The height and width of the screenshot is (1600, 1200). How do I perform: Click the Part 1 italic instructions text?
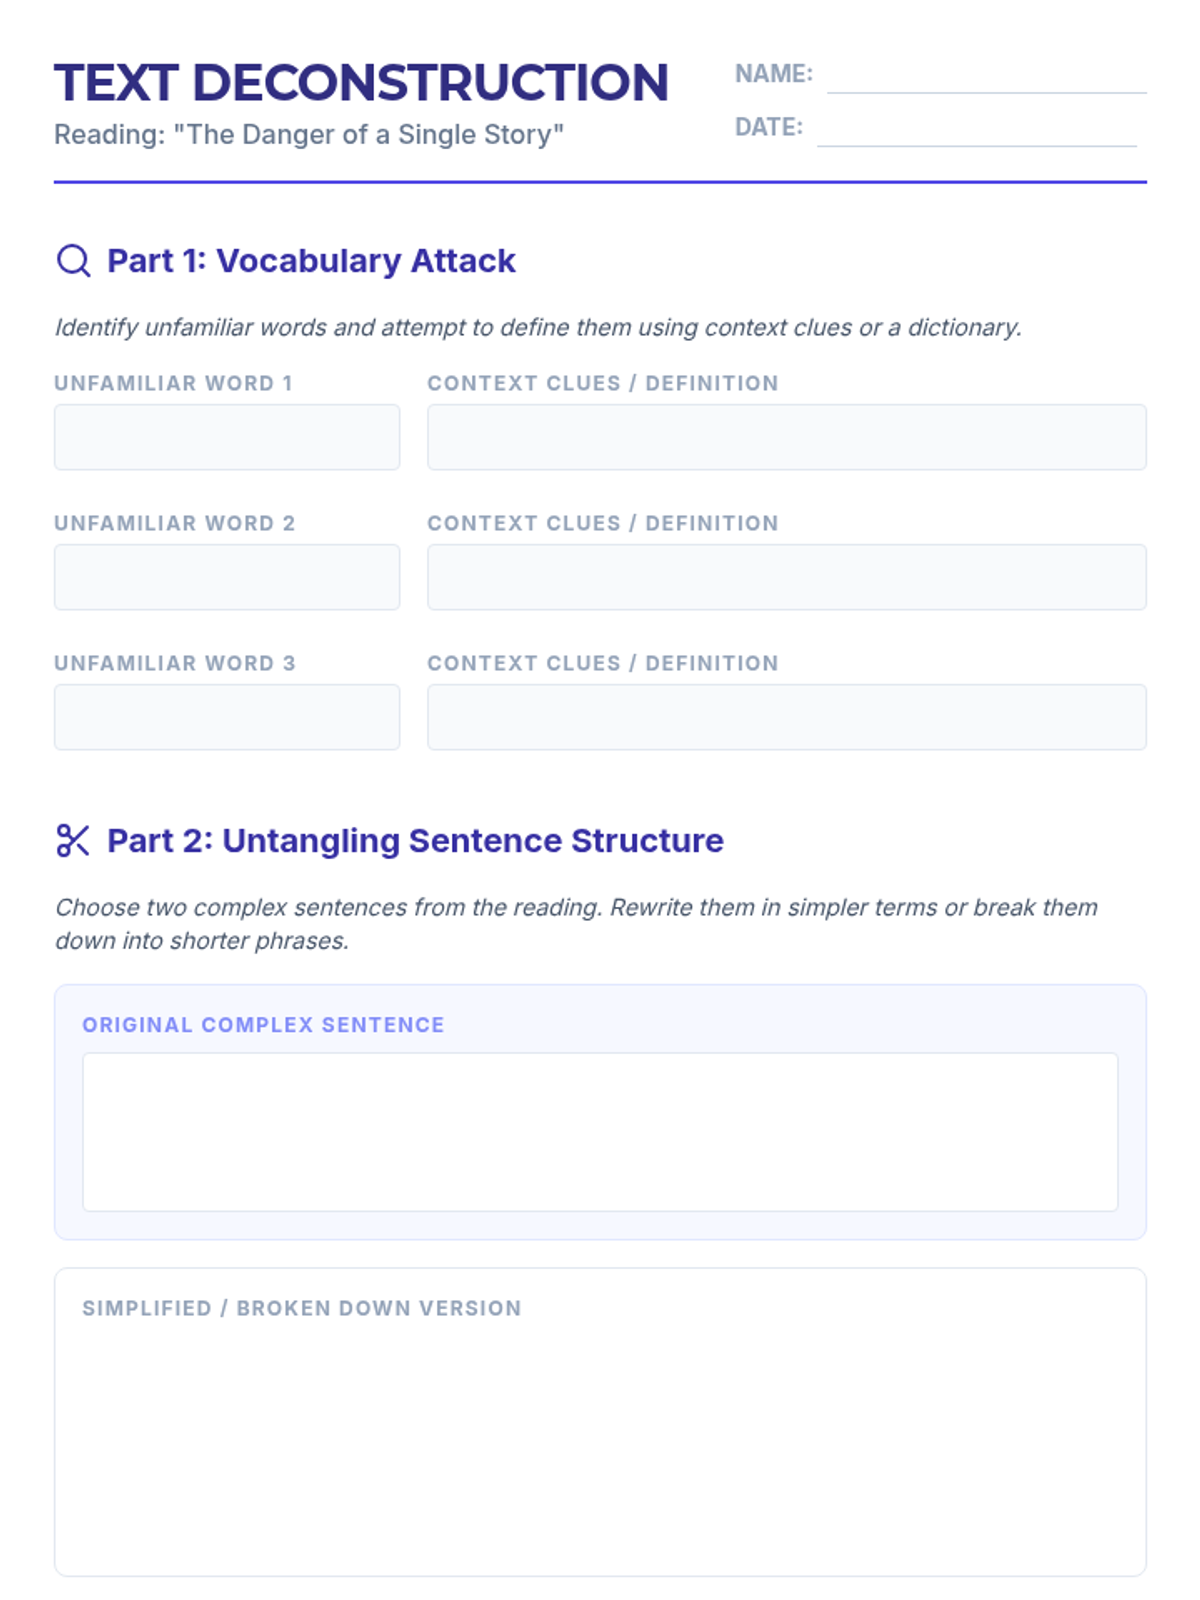click(538, 328)
